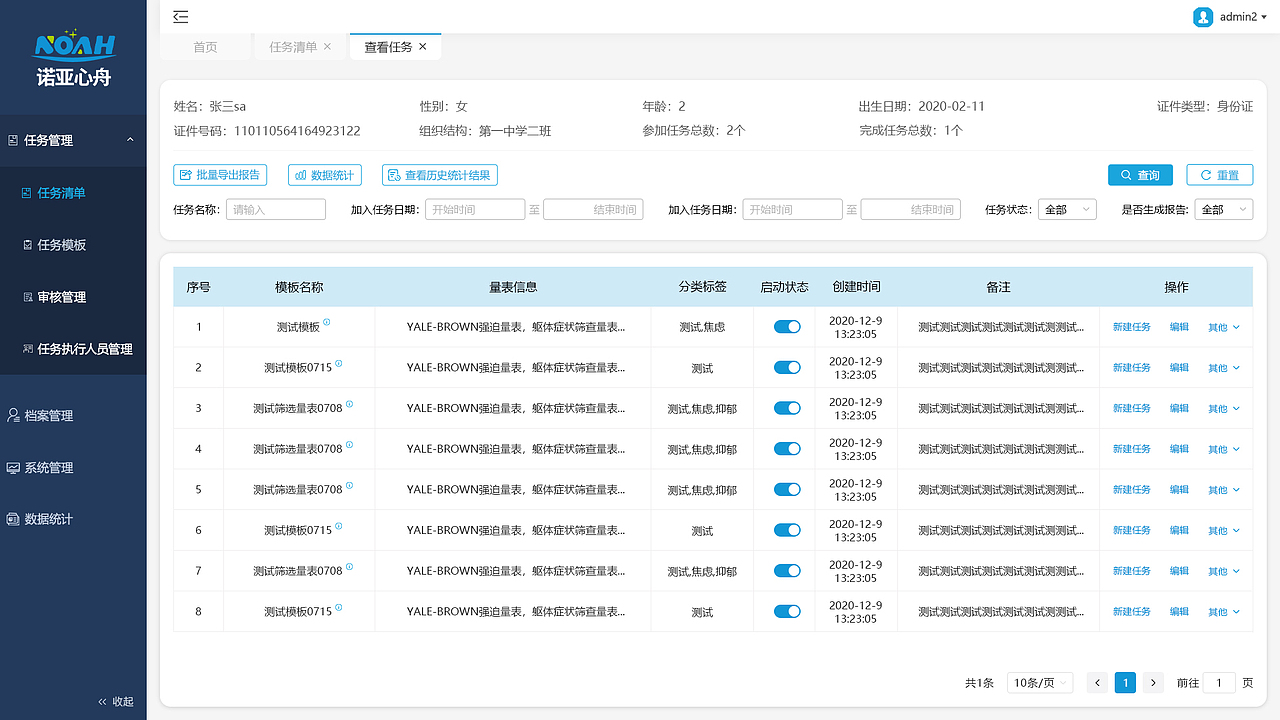
Task: Disable the 启动状态 switch in row 1
Action: (x=788, y=327)
